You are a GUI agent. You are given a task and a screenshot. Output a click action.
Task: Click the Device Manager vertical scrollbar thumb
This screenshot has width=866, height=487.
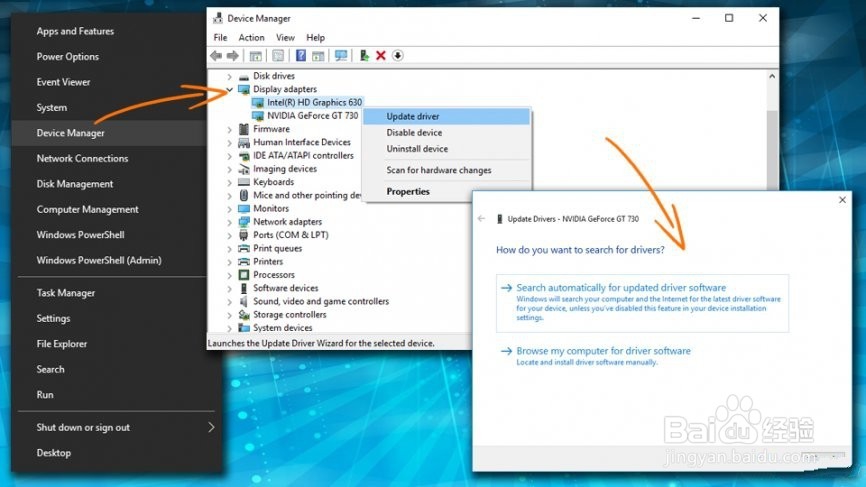(772, 150)
